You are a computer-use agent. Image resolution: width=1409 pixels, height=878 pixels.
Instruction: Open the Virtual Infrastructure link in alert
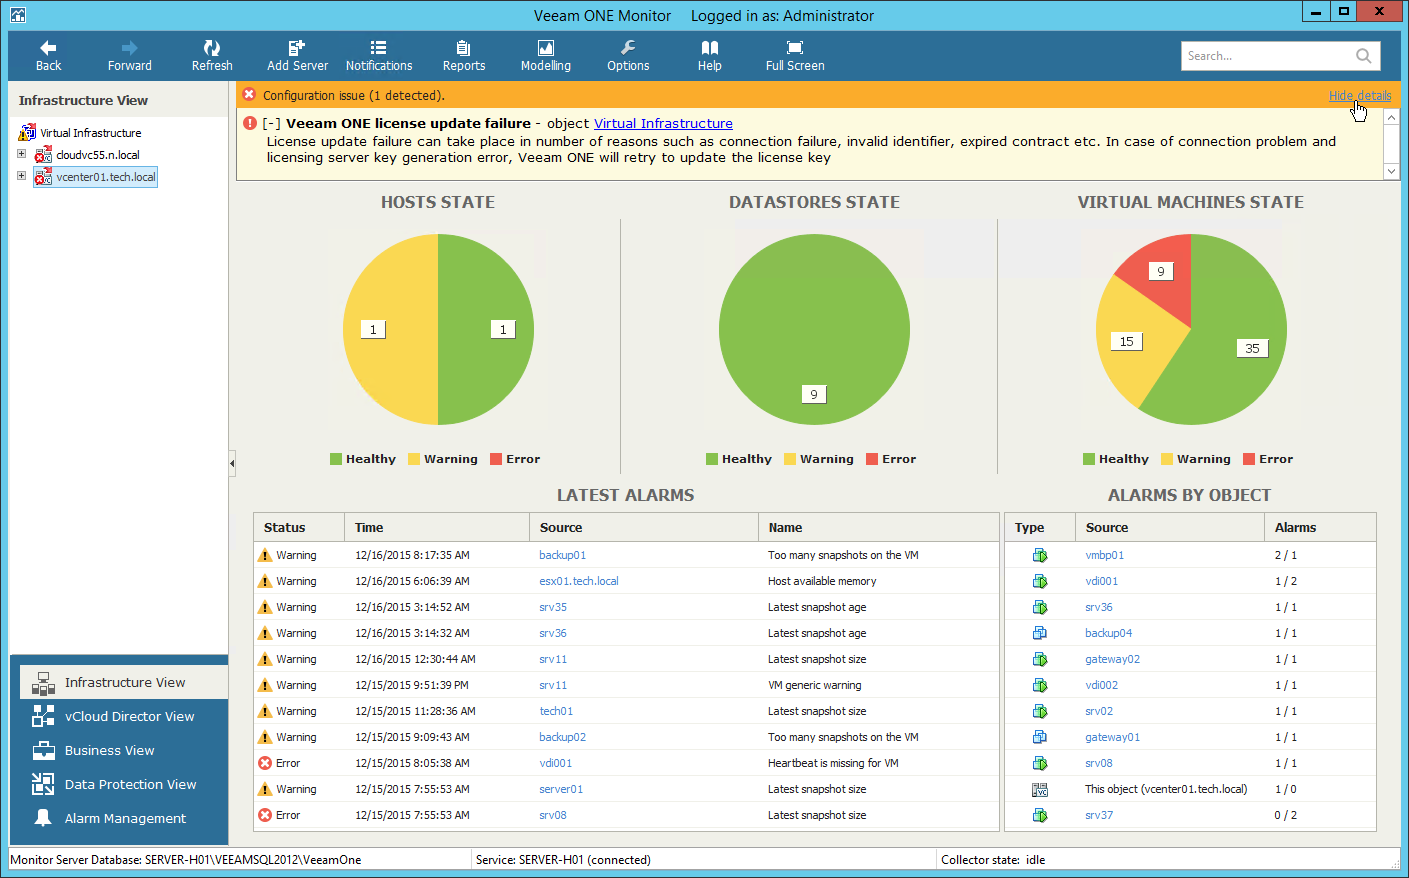point(663,123)
